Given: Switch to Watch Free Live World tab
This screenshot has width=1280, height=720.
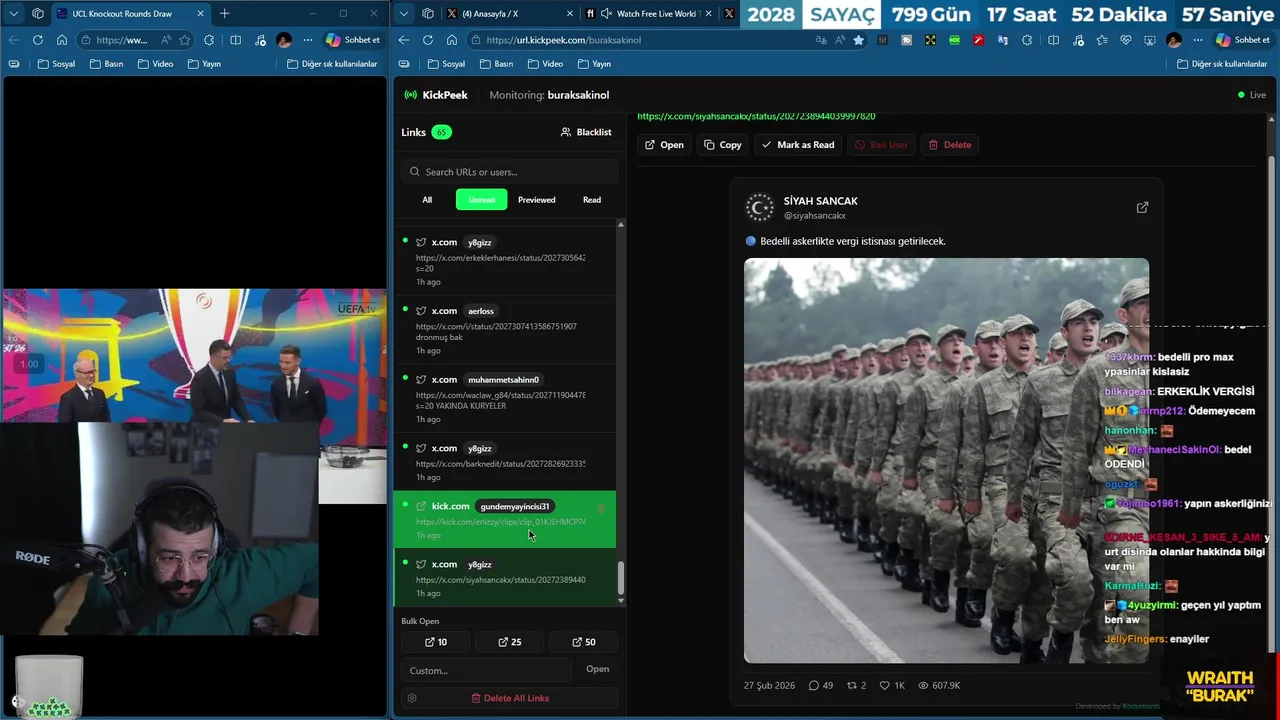Looking at the screenshot, I should [648, 14].
